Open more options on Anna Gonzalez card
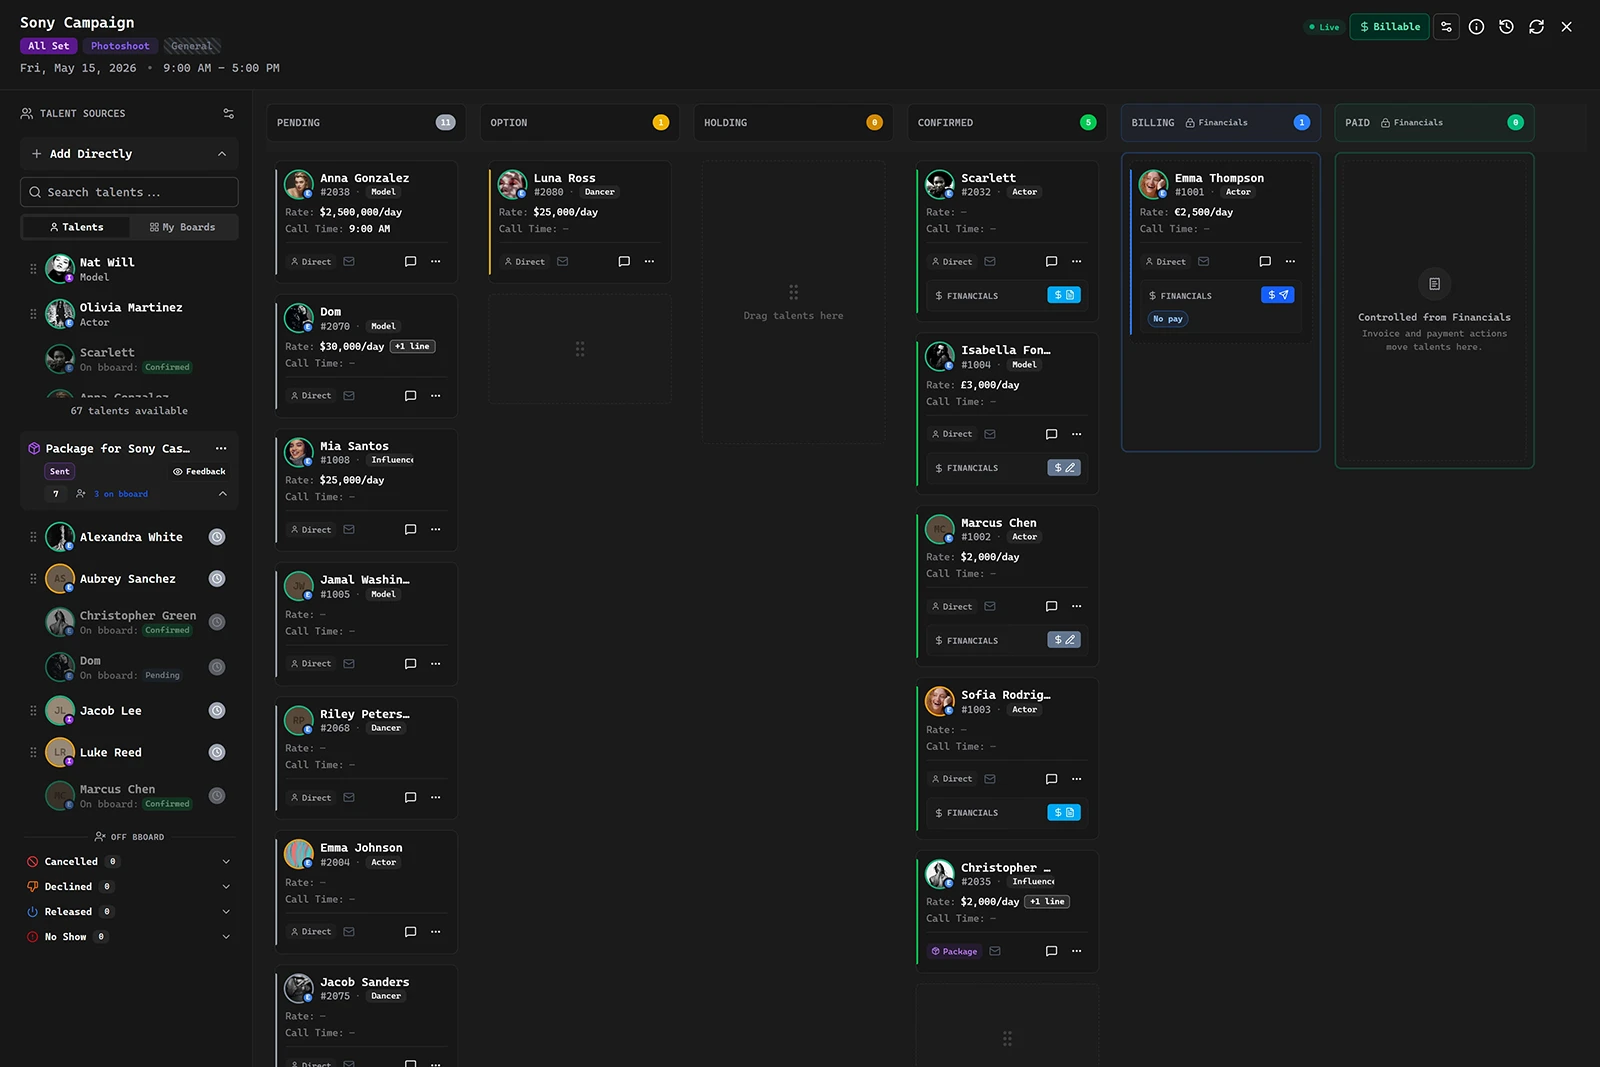This screenshot has width=1600, height=1067. [435, 262]
